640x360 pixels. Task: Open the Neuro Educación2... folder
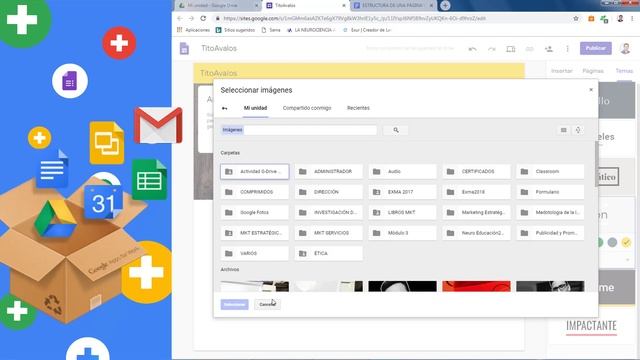point(476,233)
